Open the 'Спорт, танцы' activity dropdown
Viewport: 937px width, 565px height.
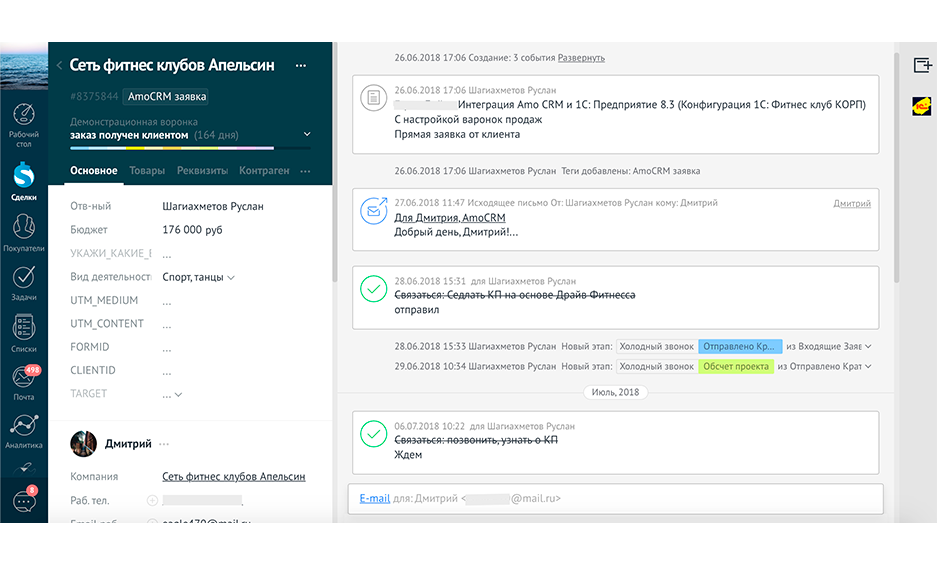198,277
